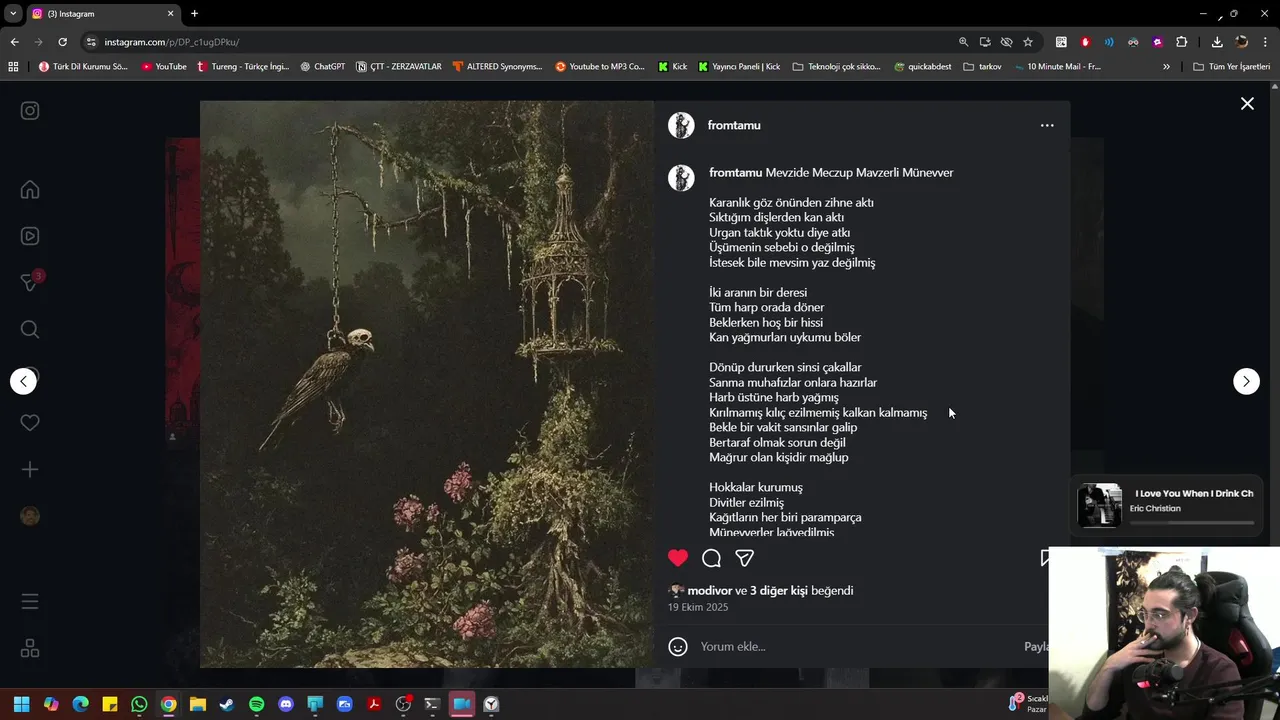View 3 diğer kişi who liked the post
Screen dimensions: 1280x720
778,591
